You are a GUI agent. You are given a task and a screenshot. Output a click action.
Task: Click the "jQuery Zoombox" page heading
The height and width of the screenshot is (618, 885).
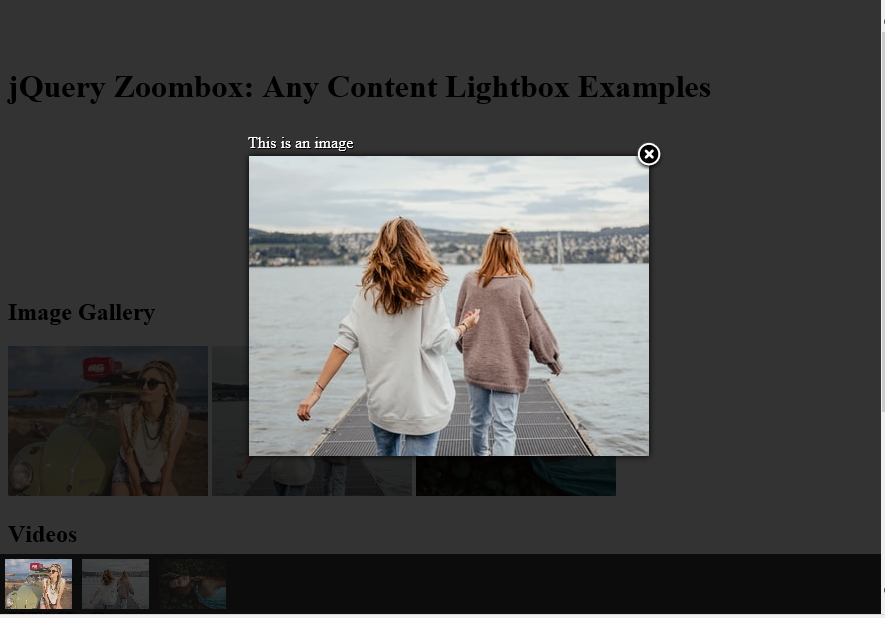point(359,87)
